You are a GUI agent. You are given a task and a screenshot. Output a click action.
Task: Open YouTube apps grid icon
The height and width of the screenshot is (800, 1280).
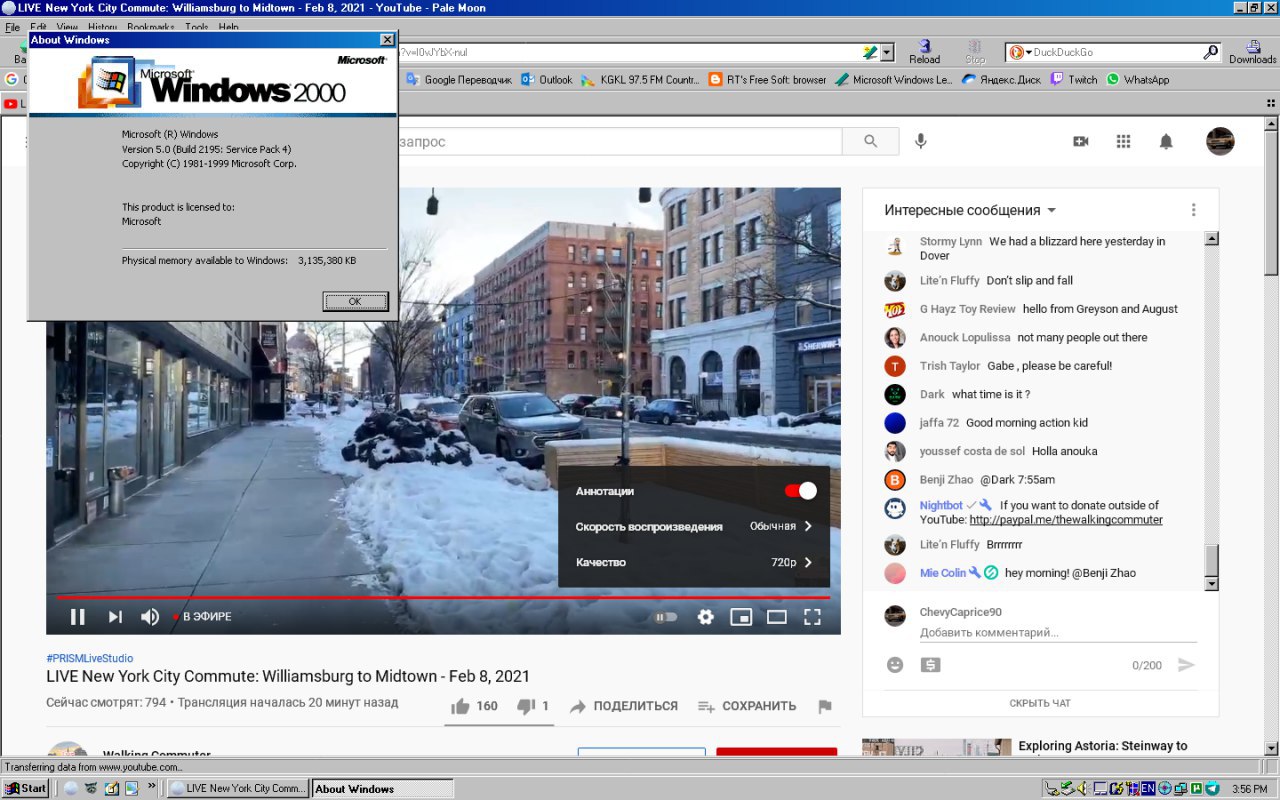(1123, 142)
